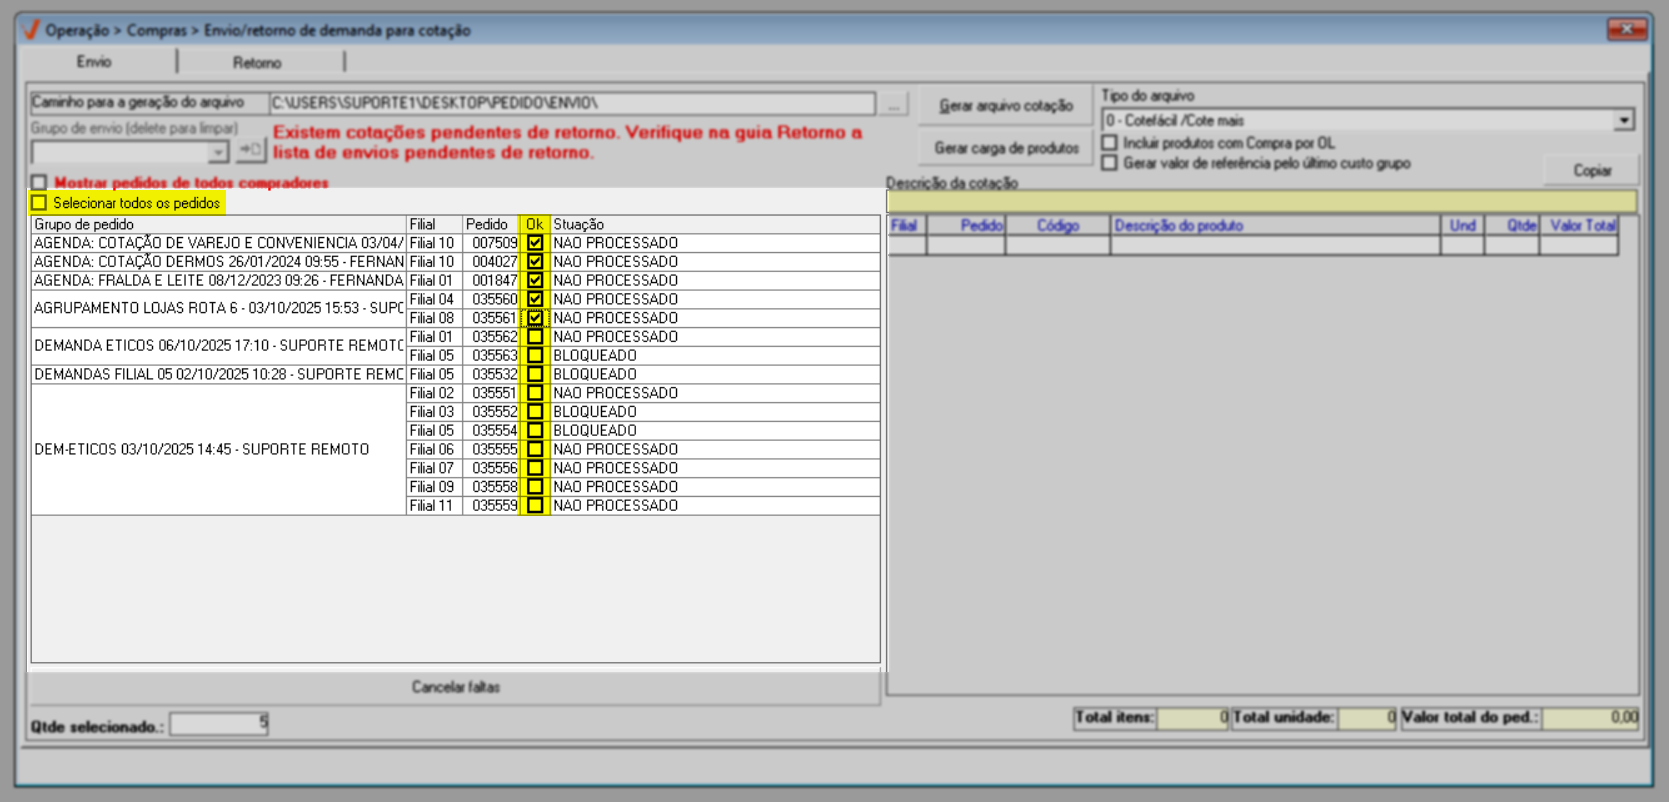
Task: Check Selecionar todos os pedidos
Action: point(39,203)
